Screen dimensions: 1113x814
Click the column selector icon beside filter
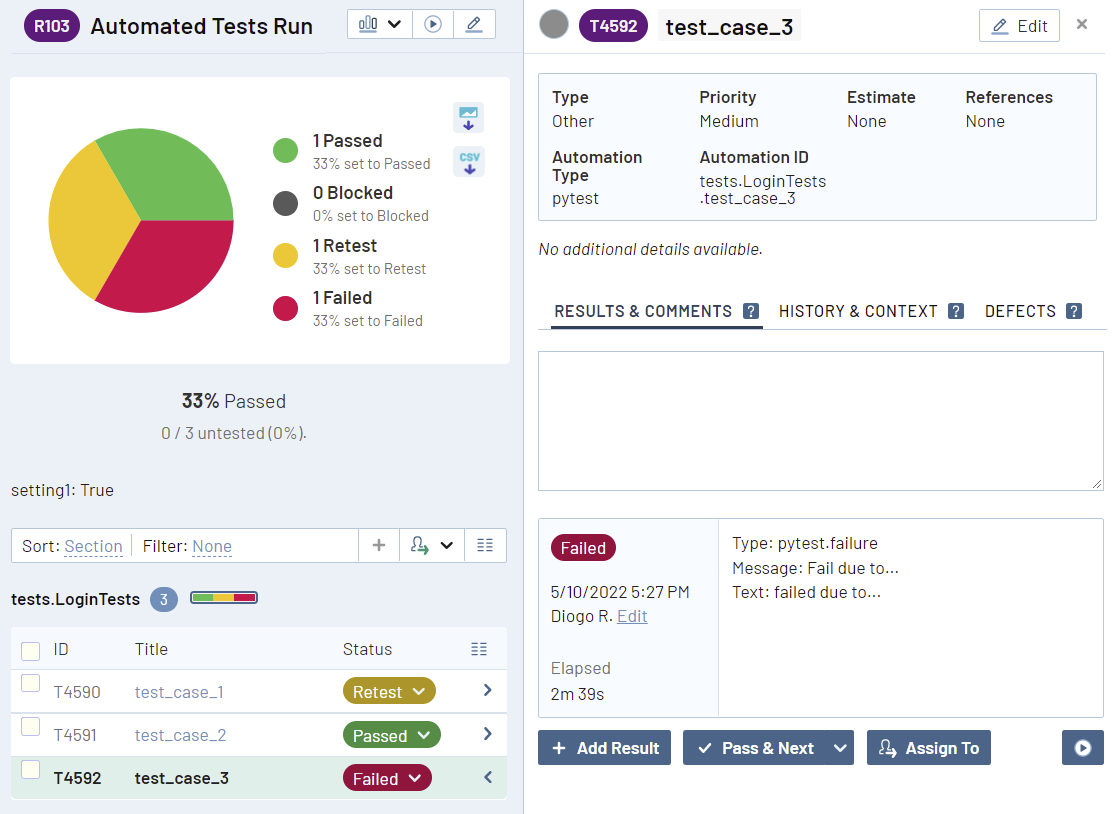(x=485, y=546)
